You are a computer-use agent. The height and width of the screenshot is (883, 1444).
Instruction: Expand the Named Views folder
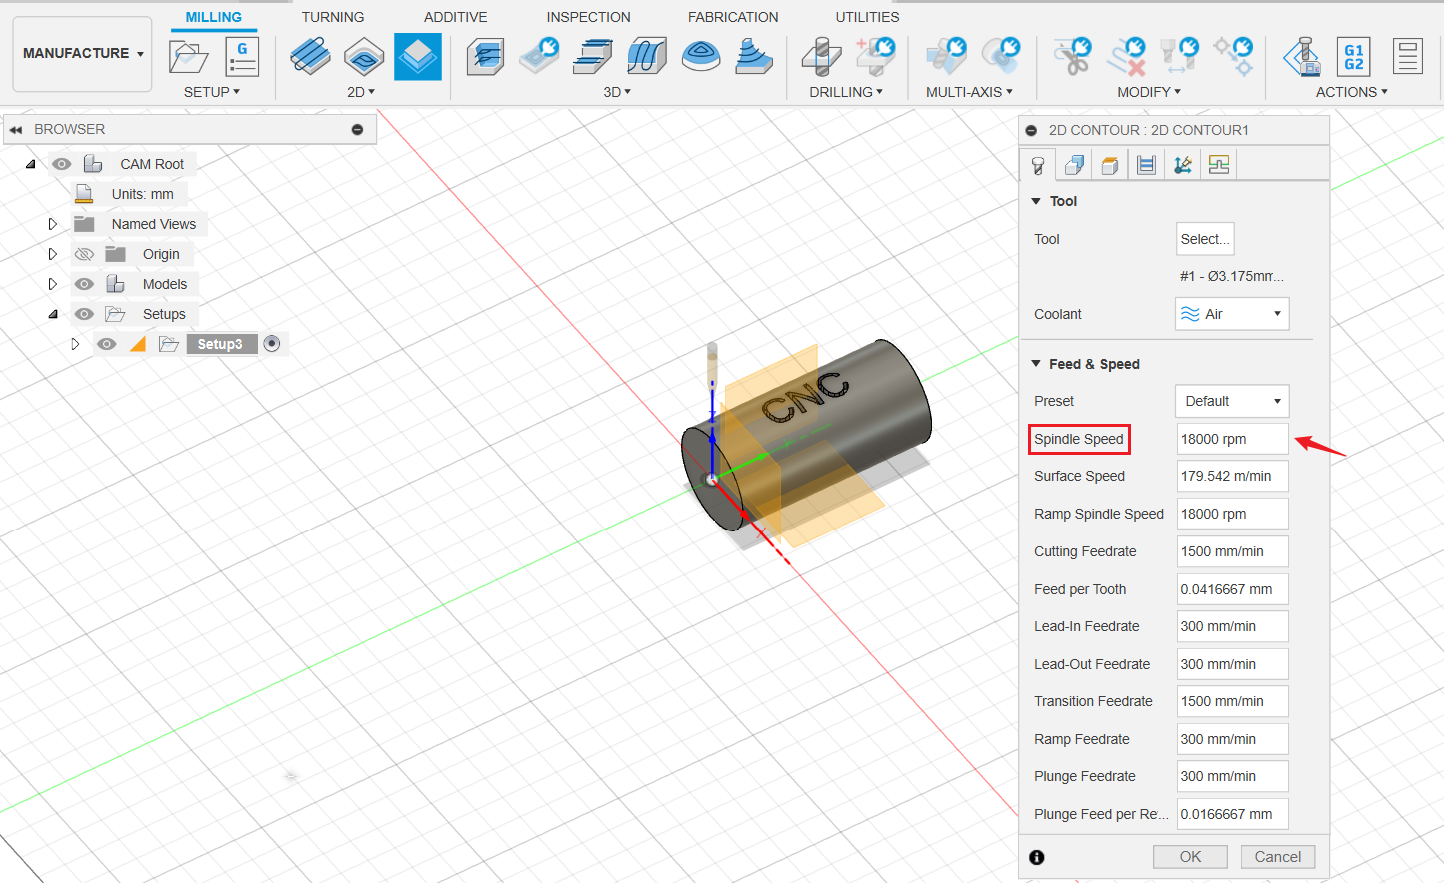click(x=53, y=223)
